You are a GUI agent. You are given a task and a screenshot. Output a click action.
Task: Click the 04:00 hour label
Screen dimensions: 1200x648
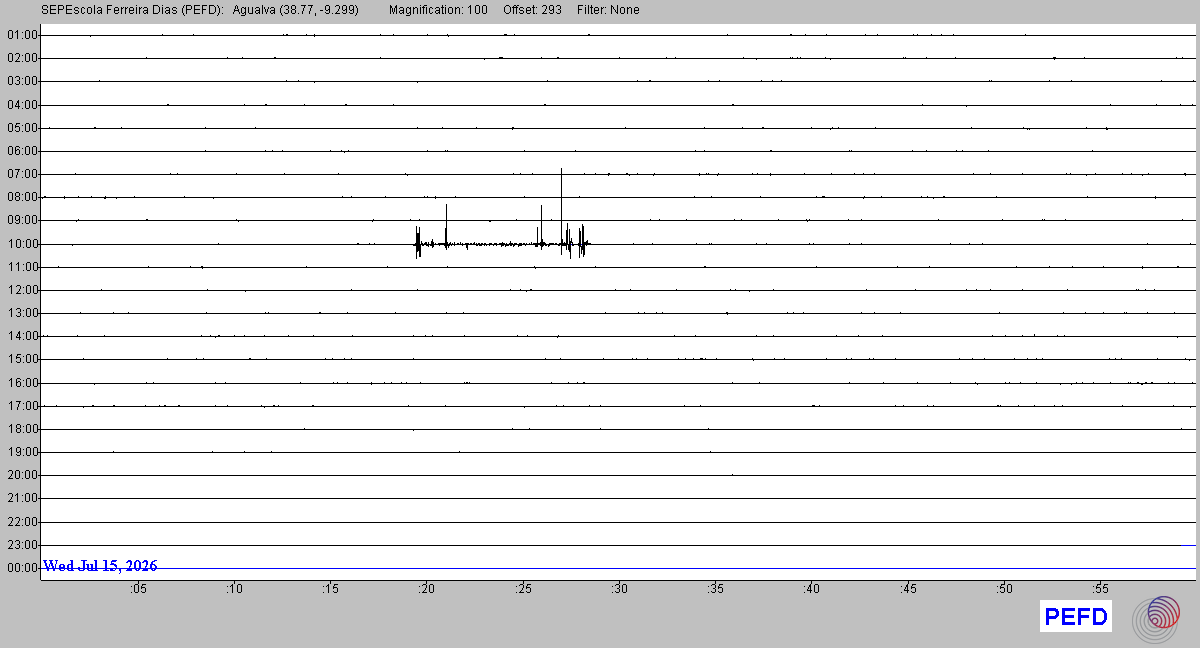tap(22, 104)
